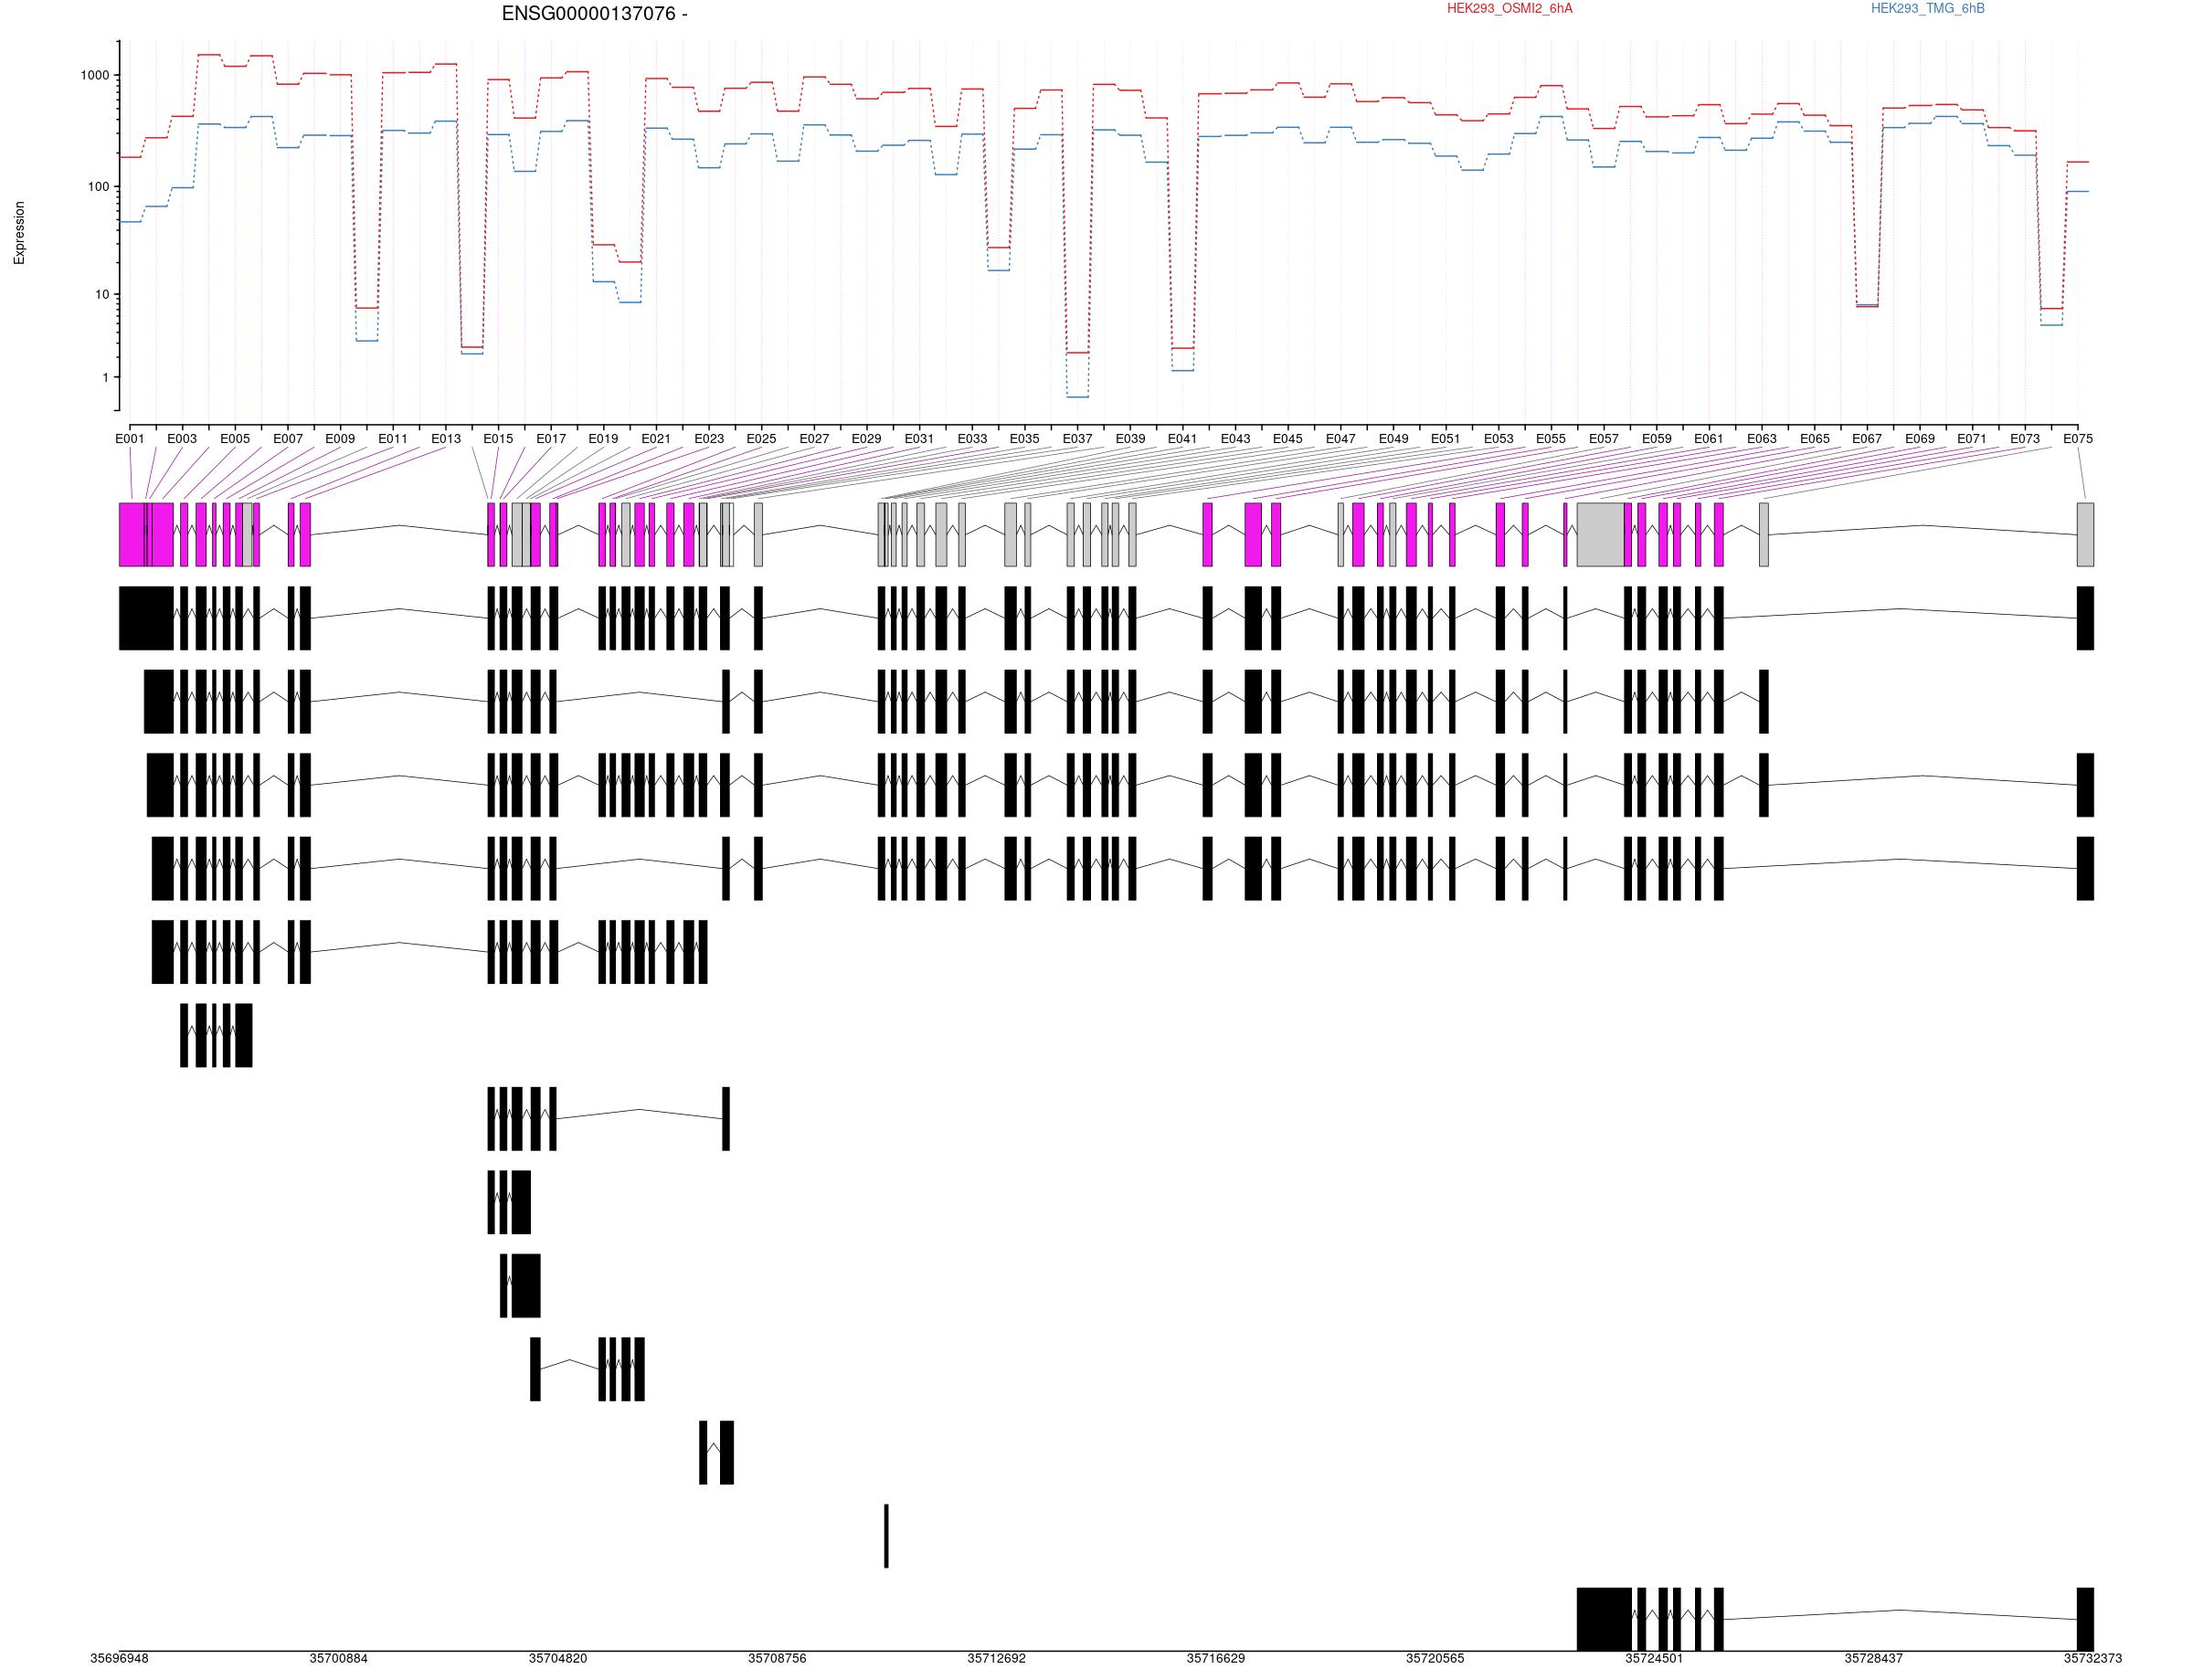Click exon bin label E017
The image size is (2193, 1680).
click(x=551, y=439)
